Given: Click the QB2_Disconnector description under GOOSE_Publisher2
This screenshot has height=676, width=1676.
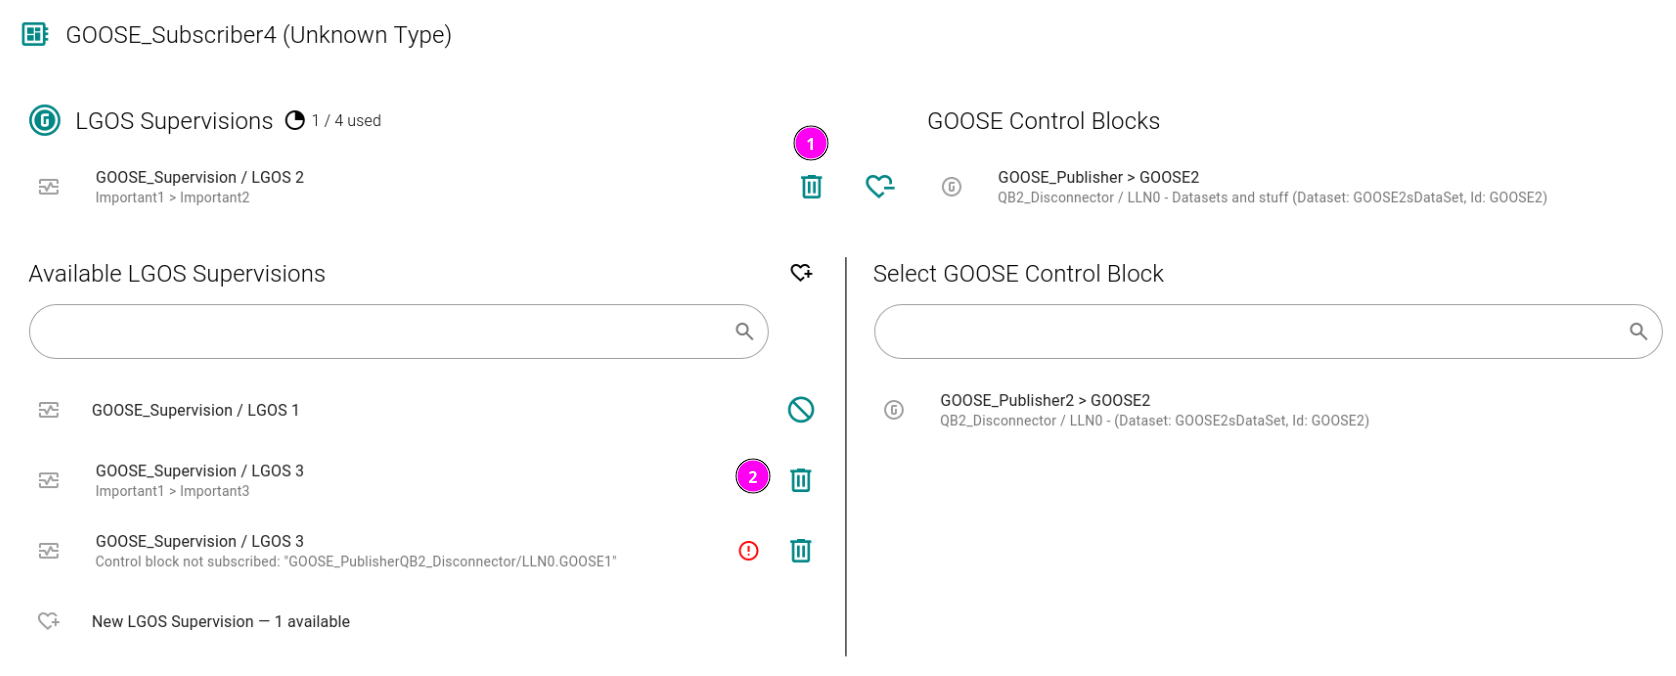Looking at the screenshot, I should coord(1154,421).
